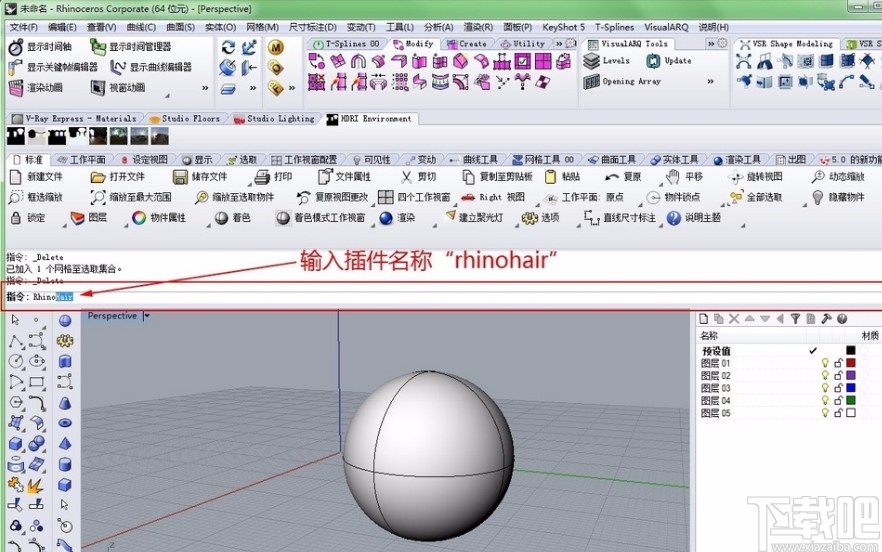Viewport: 882px width, 552px height.
Task: Click 显示时间管理器 button
Action: pos(131,47)
